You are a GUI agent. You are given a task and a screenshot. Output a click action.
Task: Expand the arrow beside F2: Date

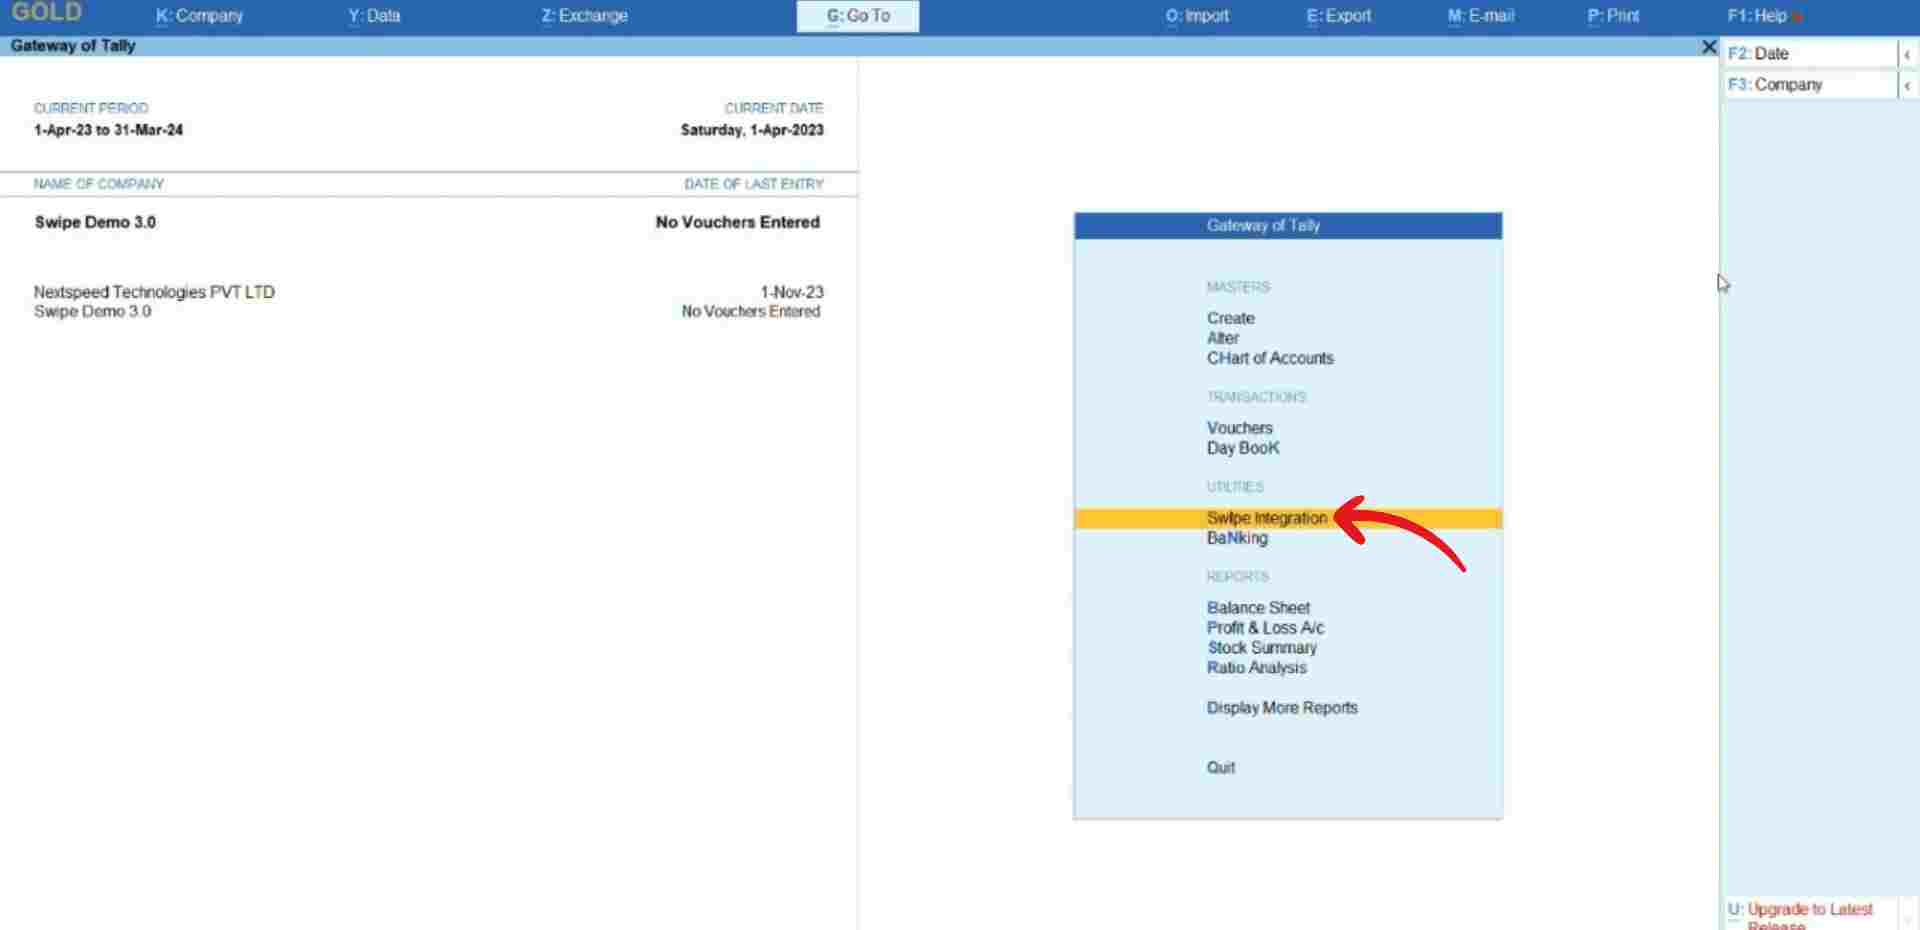click(1907, 54)
